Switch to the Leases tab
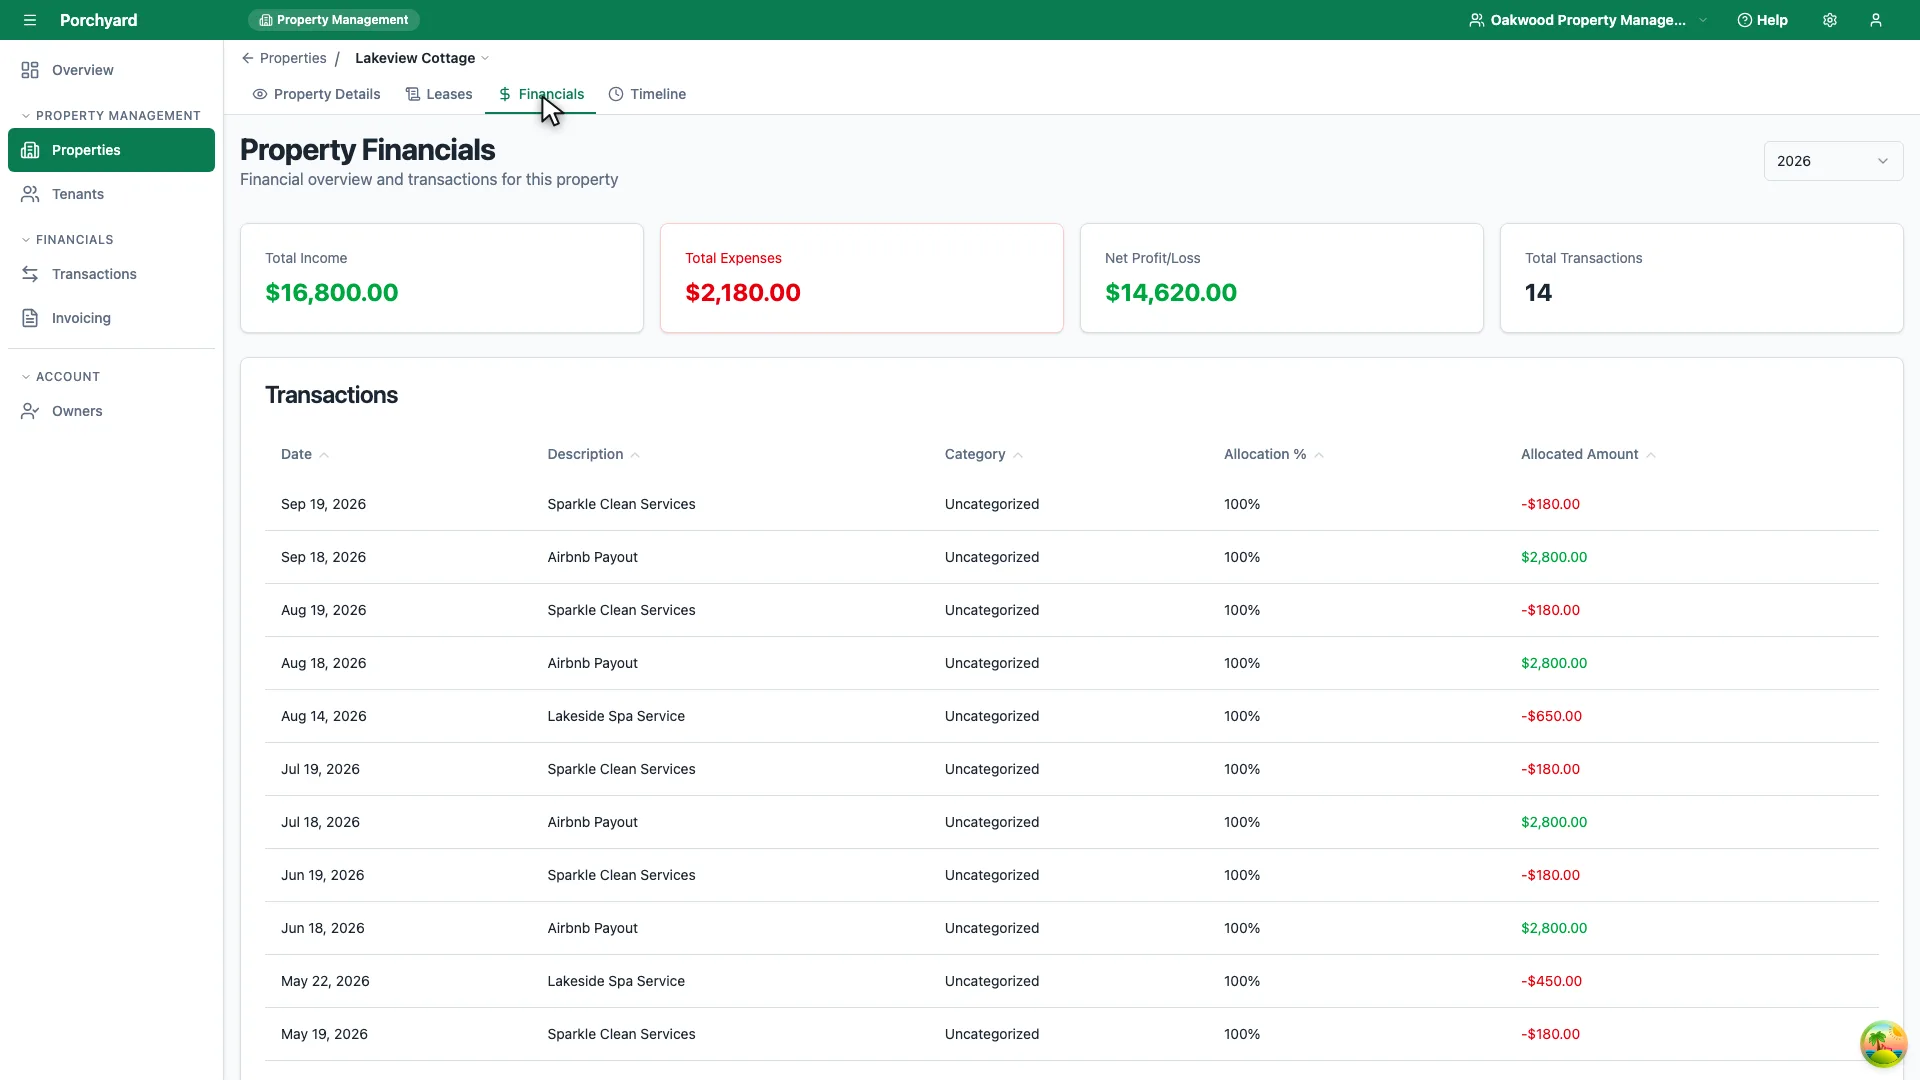The image size is (1920, 1080). pos(439,94)
